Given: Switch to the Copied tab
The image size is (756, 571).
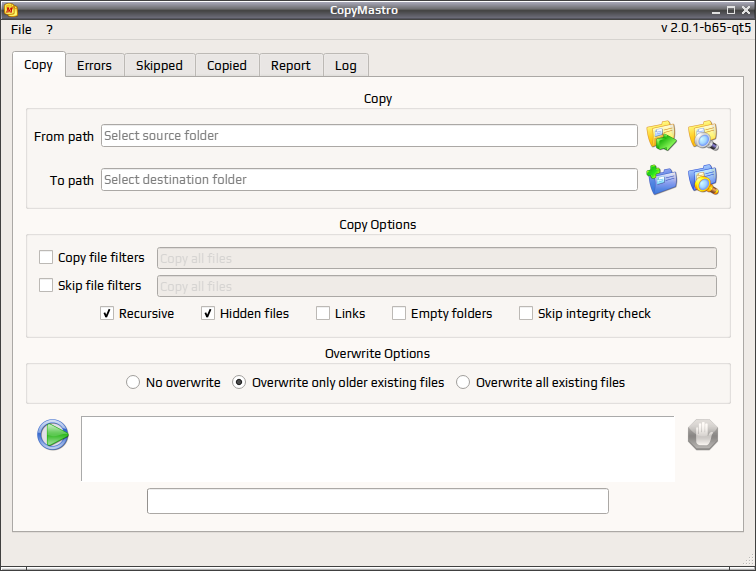Looking at the screenshot, I should [227, 65].
